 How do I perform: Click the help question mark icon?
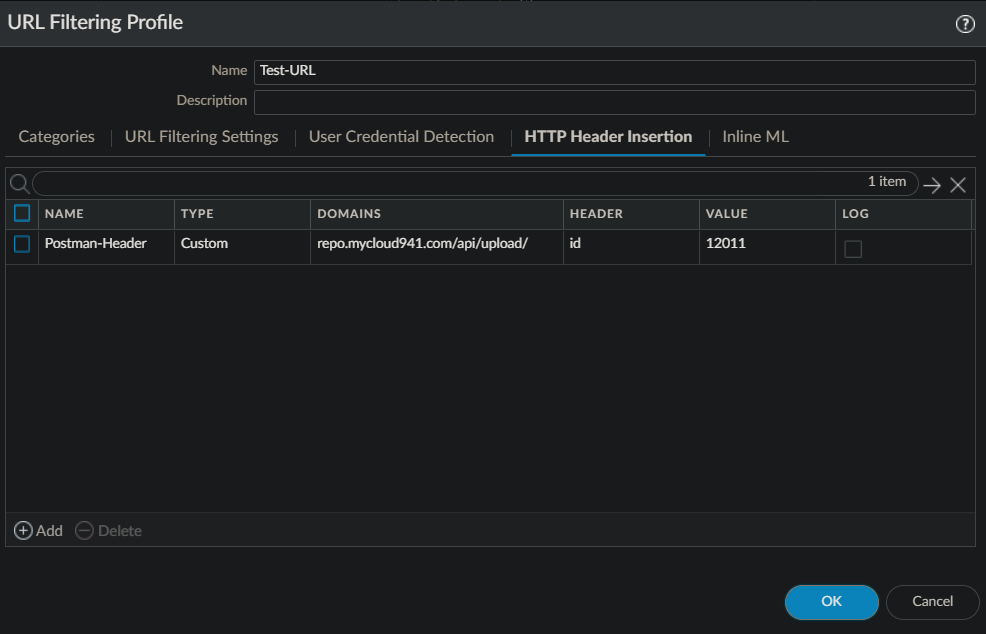coord(965,24)
